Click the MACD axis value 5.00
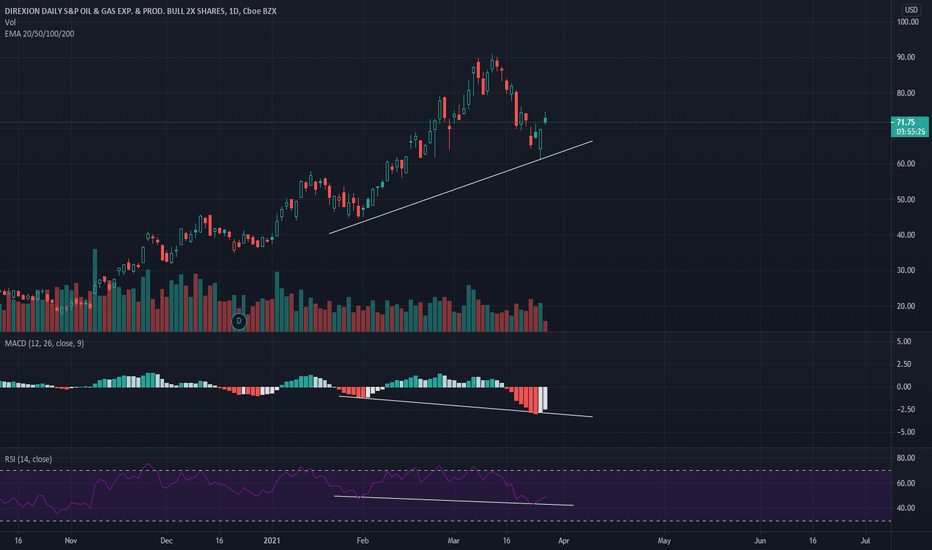This screenshot has width=932, height=550. pos(903,341)
